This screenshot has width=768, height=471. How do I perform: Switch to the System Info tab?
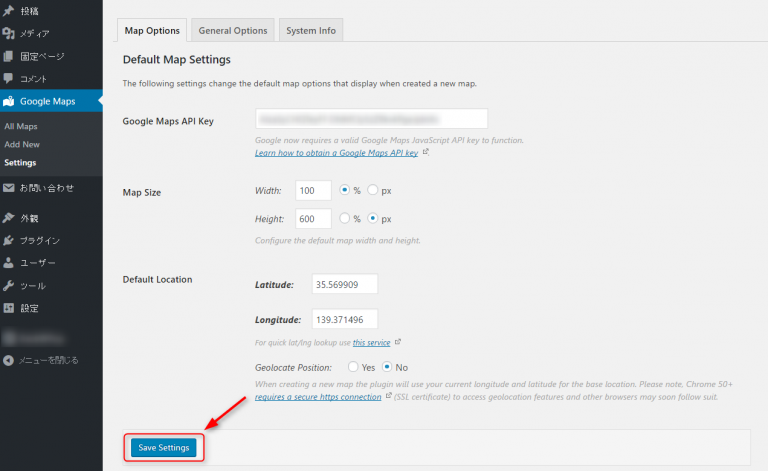pos(310,30)
